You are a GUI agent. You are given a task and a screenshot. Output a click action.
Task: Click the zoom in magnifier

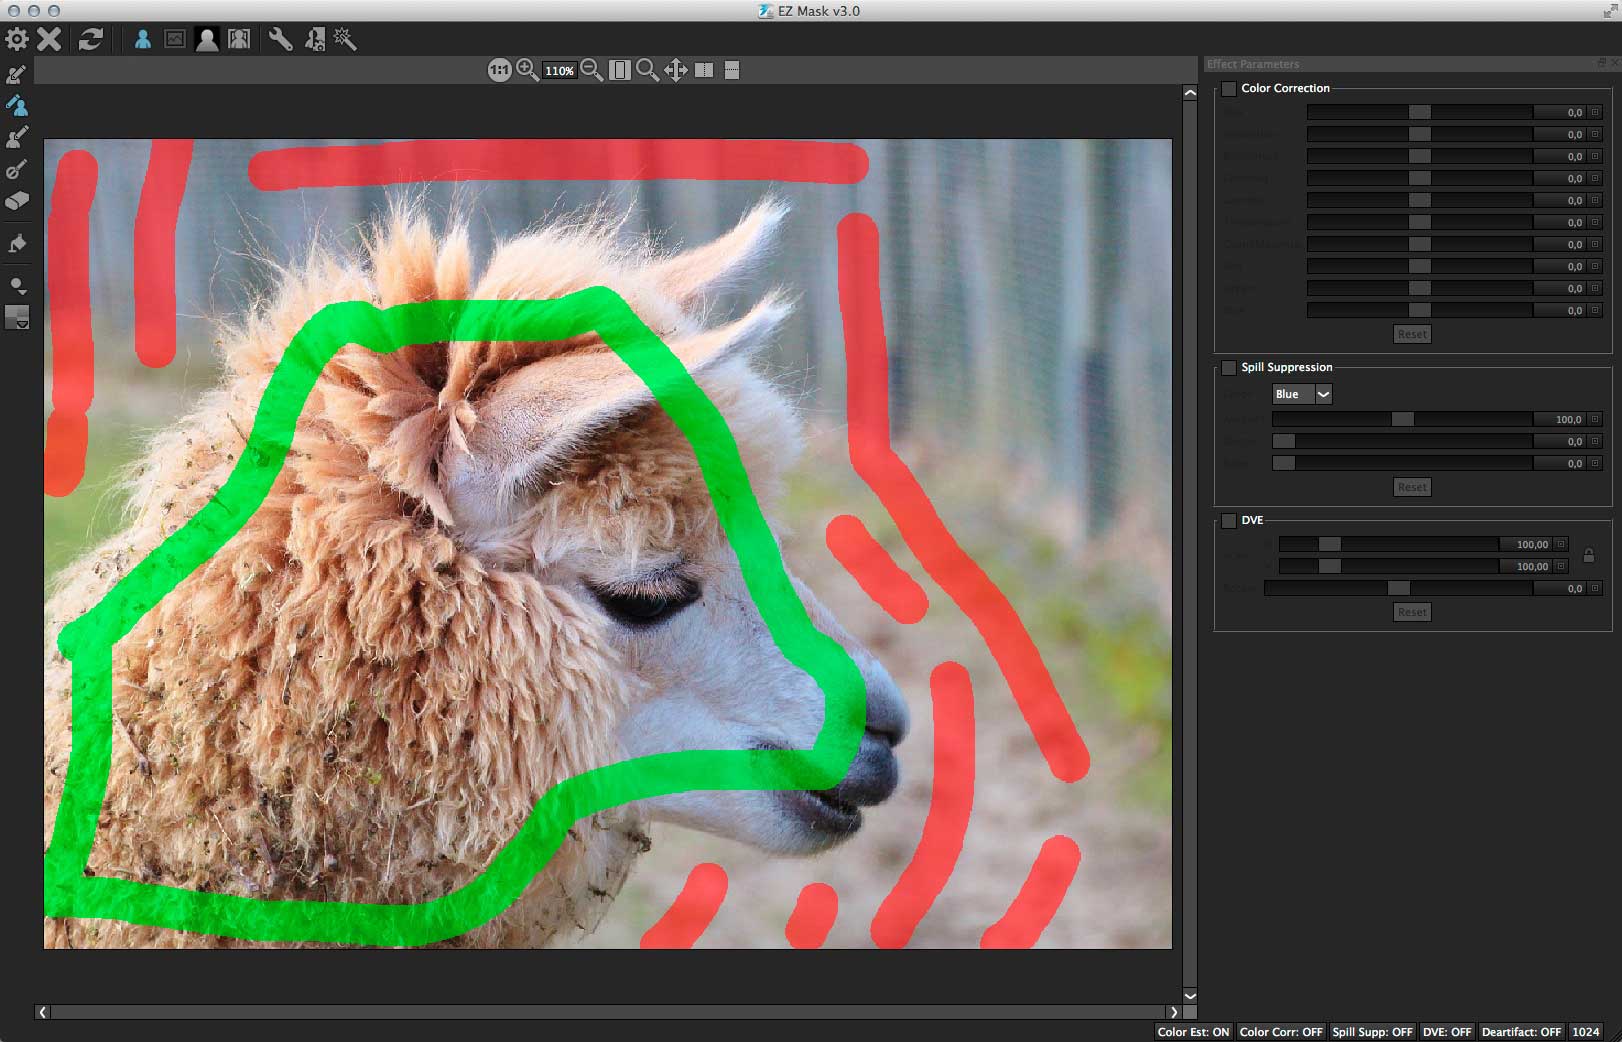528,70
